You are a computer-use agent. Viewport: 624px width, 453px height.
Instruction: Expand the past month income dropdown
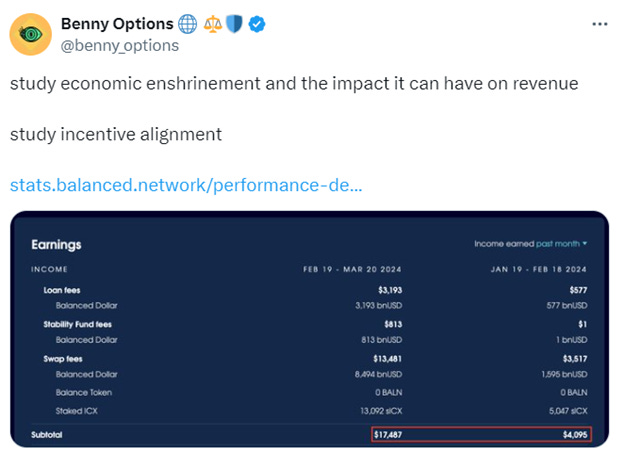tap(562, 244)
